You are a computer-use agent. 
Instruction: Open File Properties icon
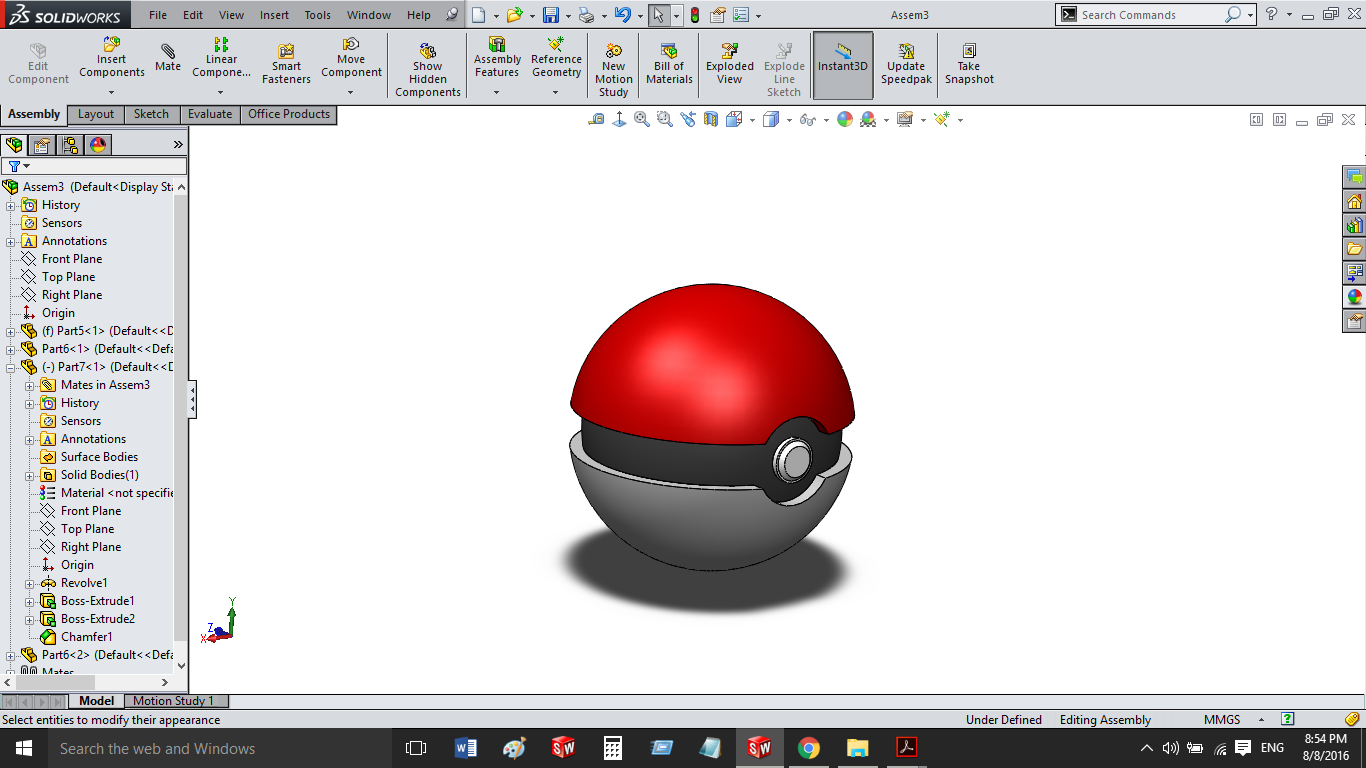[718, 15]
